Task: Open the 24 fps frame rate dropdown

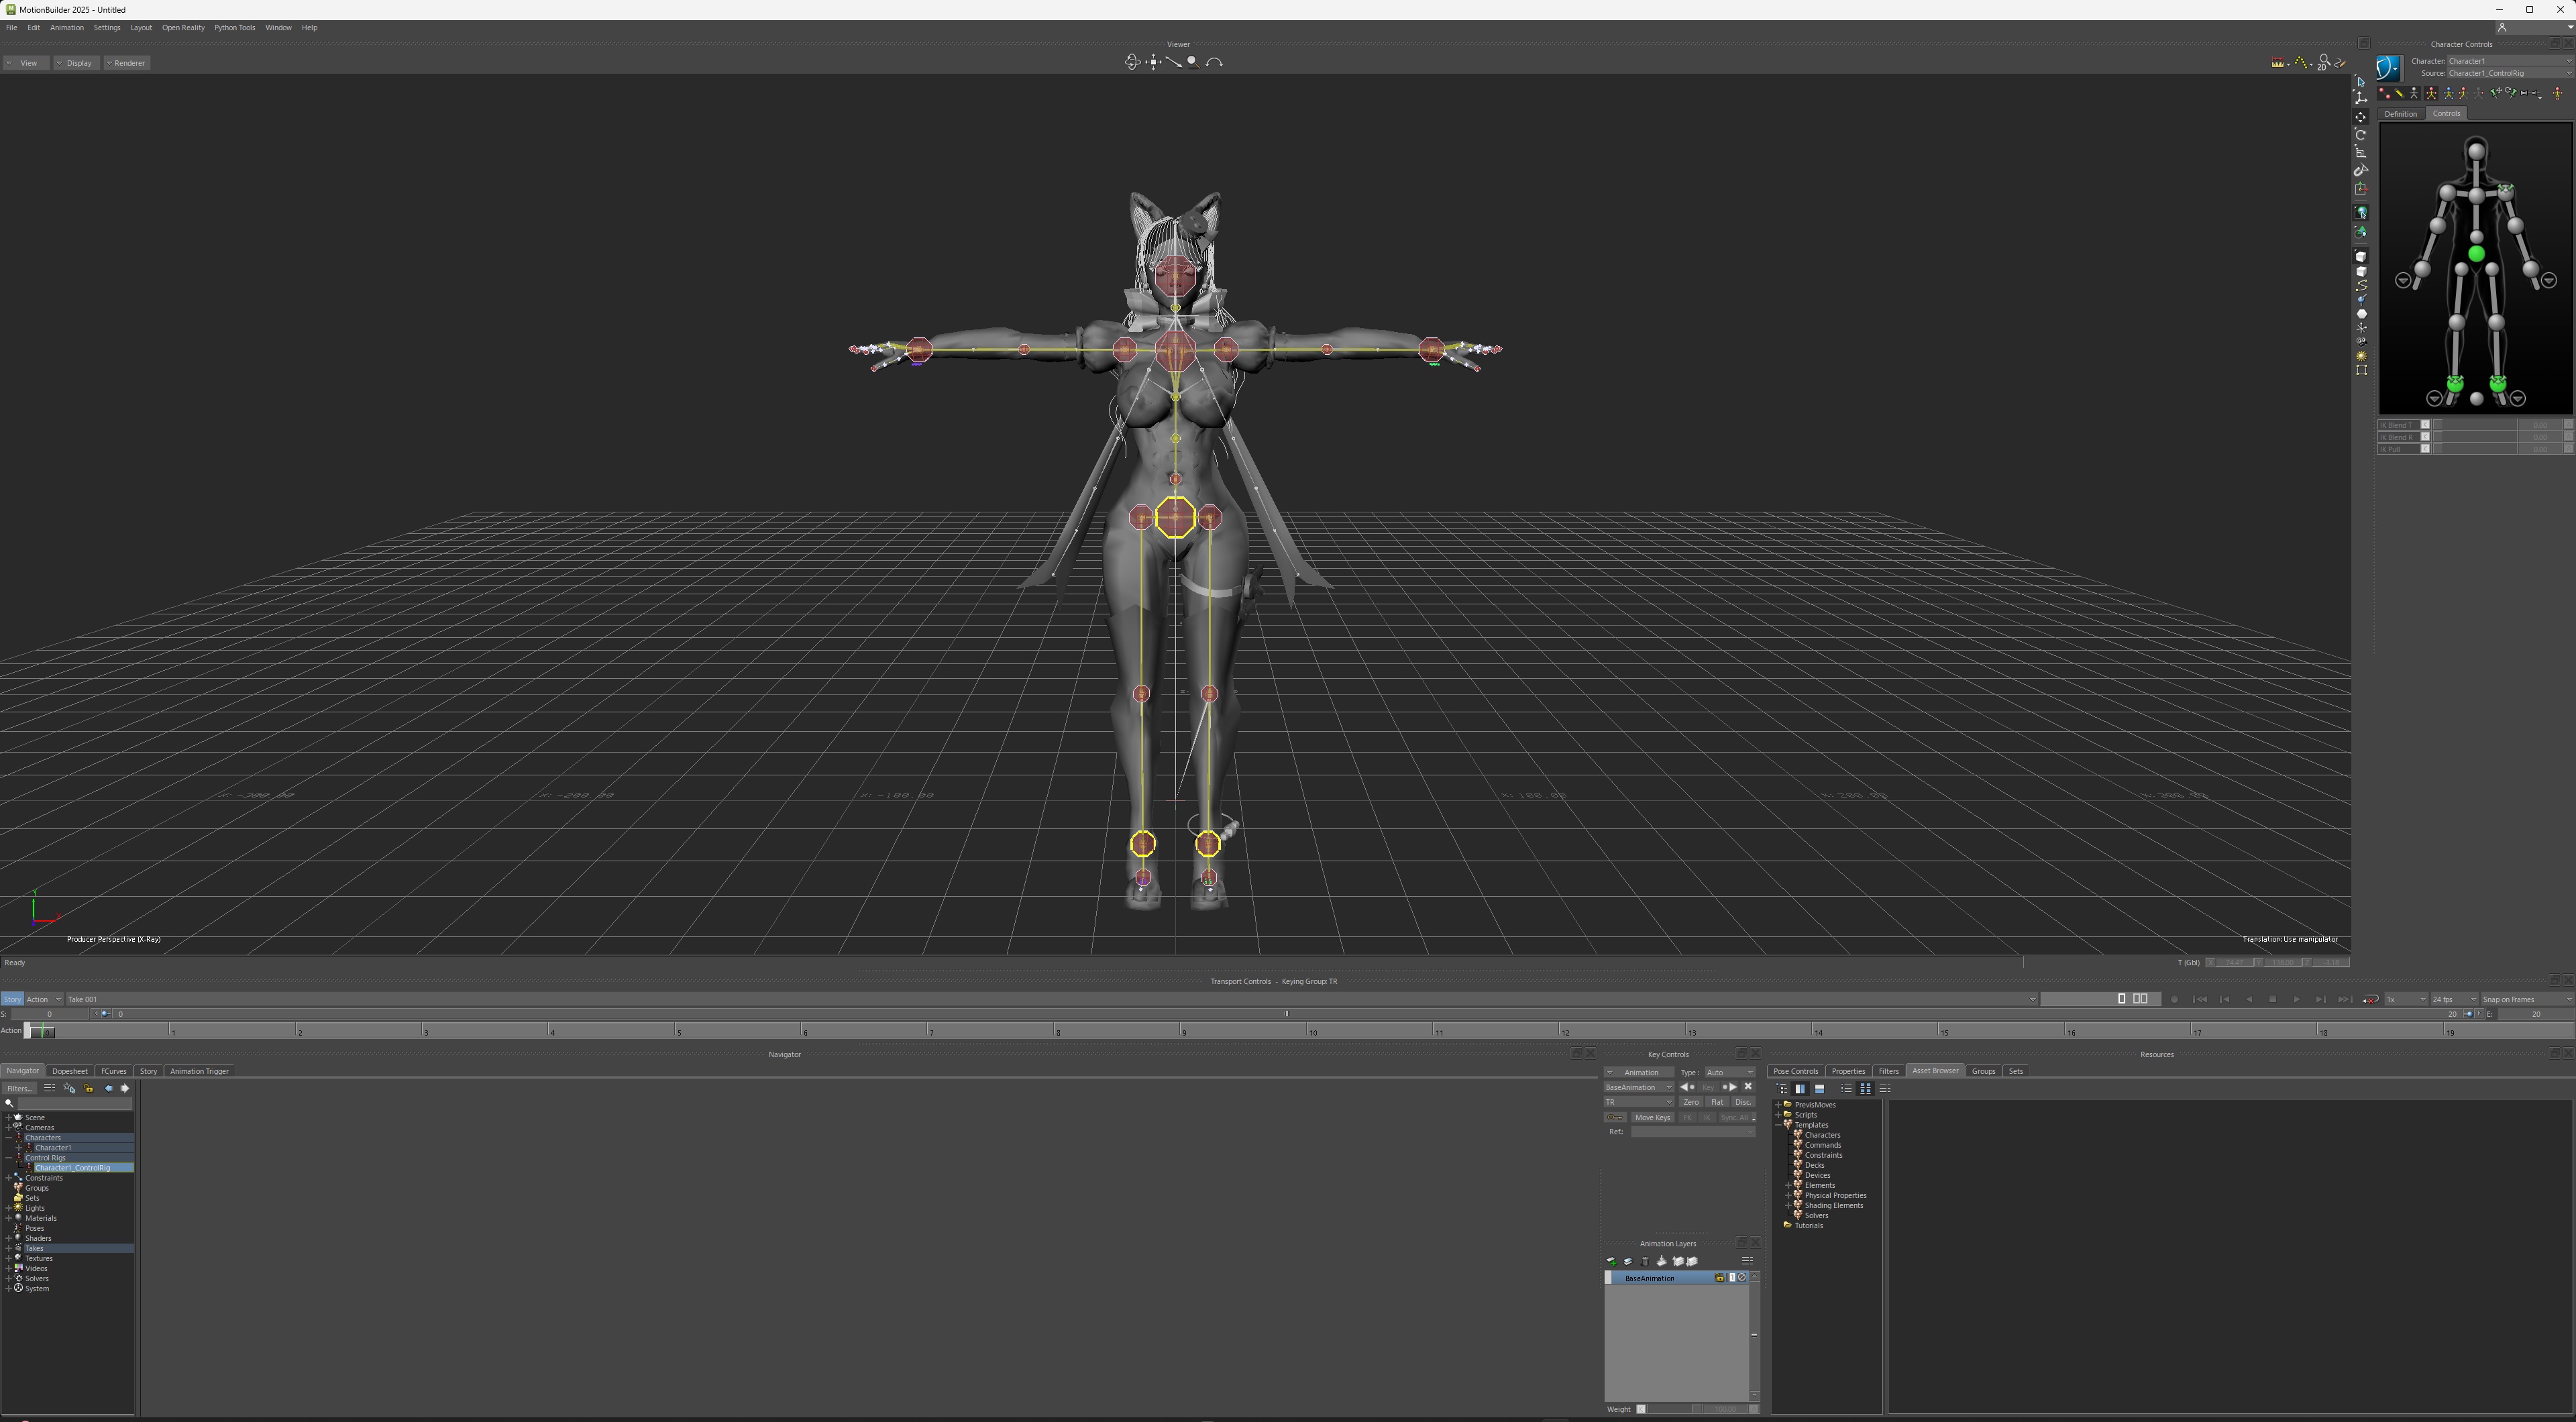Action: click(2454, 1000)
